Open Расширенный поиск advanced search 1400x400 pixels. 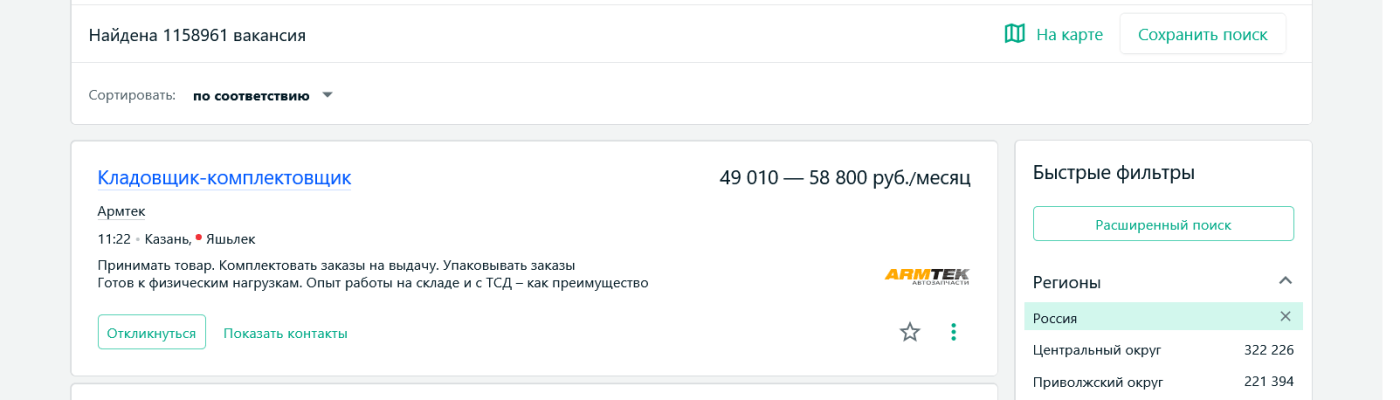click(1163, 224)
